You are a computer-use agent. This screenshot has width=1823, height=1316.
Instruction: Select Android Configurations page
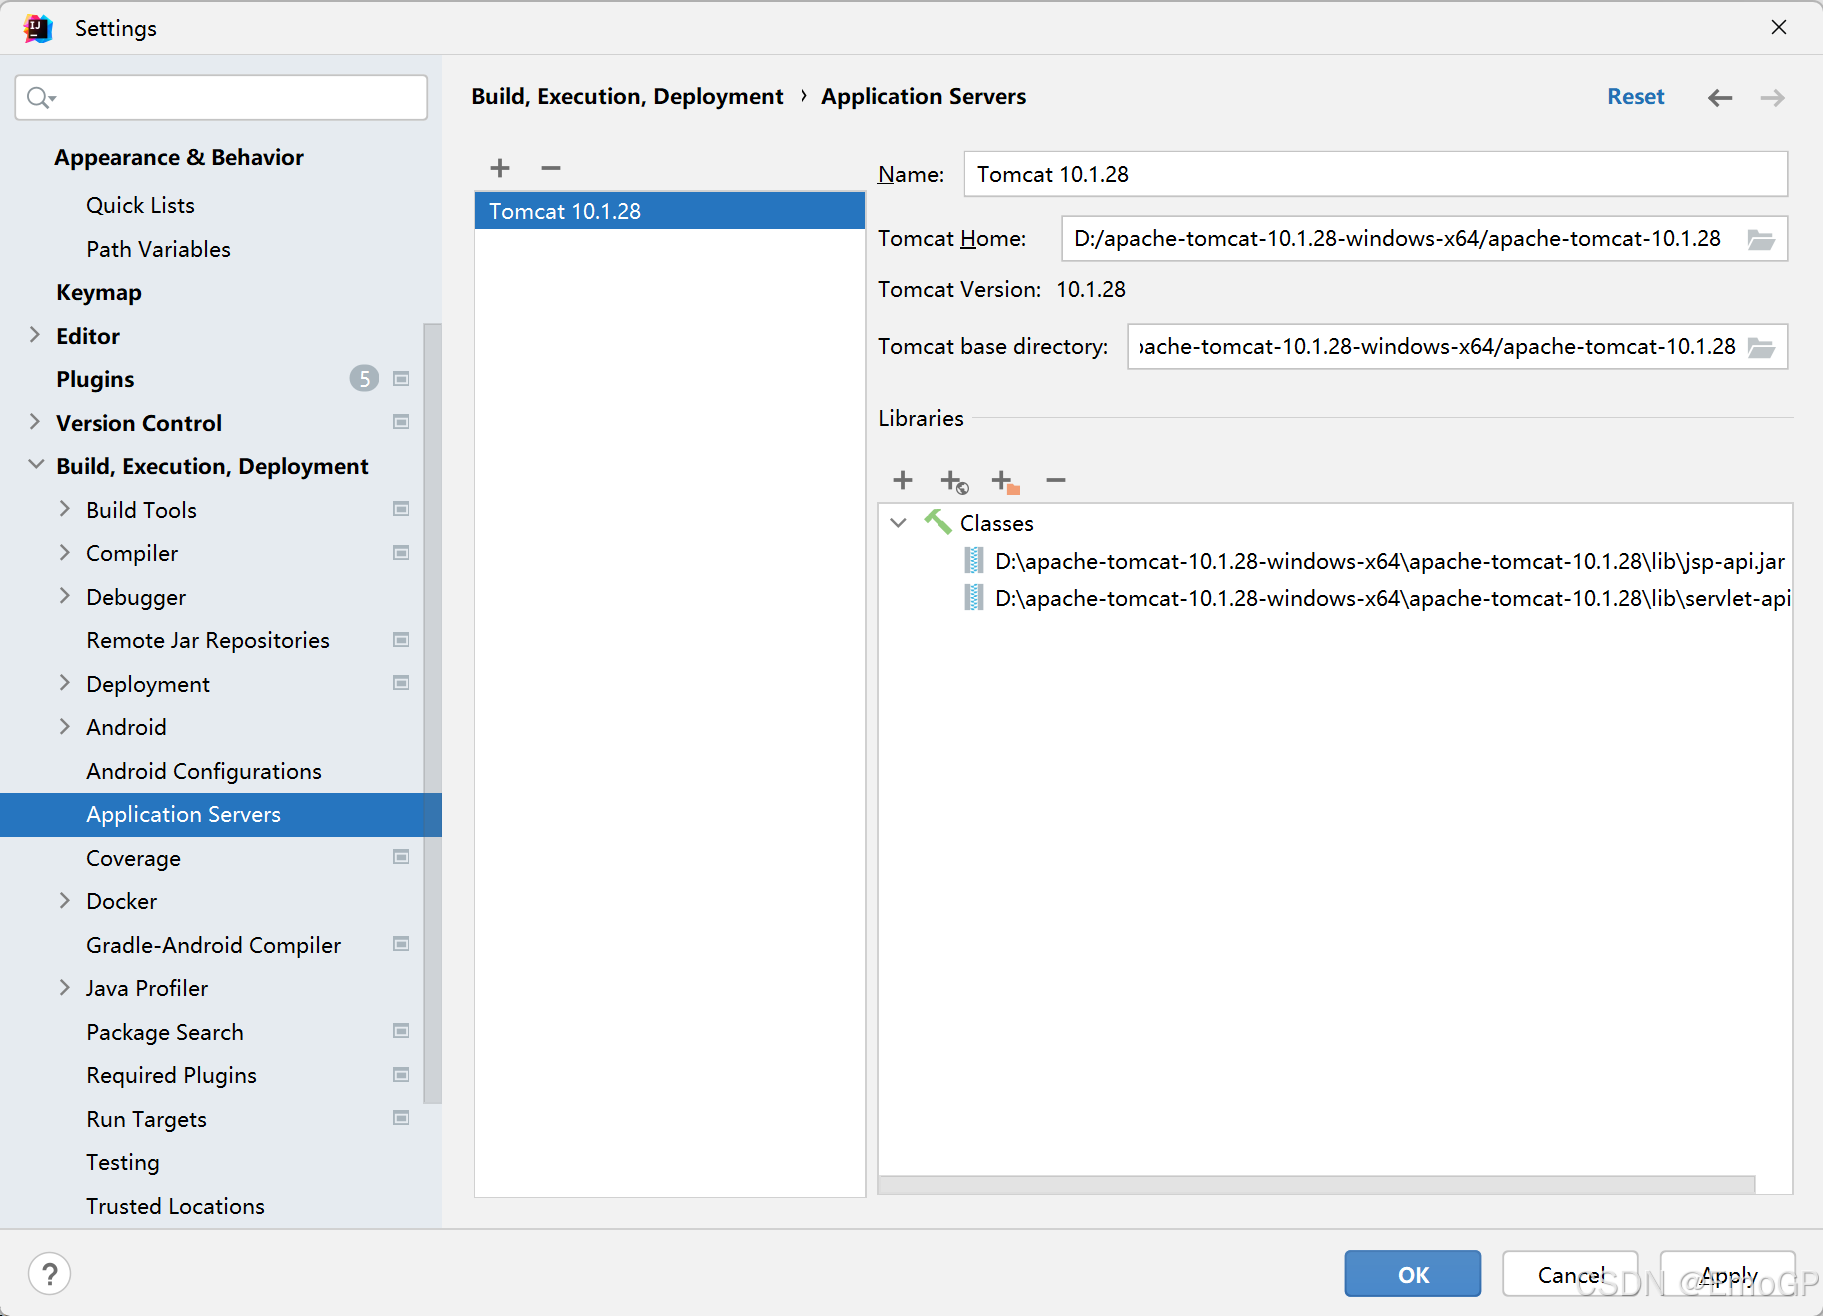pyautogui.click(x=204, y=771)
